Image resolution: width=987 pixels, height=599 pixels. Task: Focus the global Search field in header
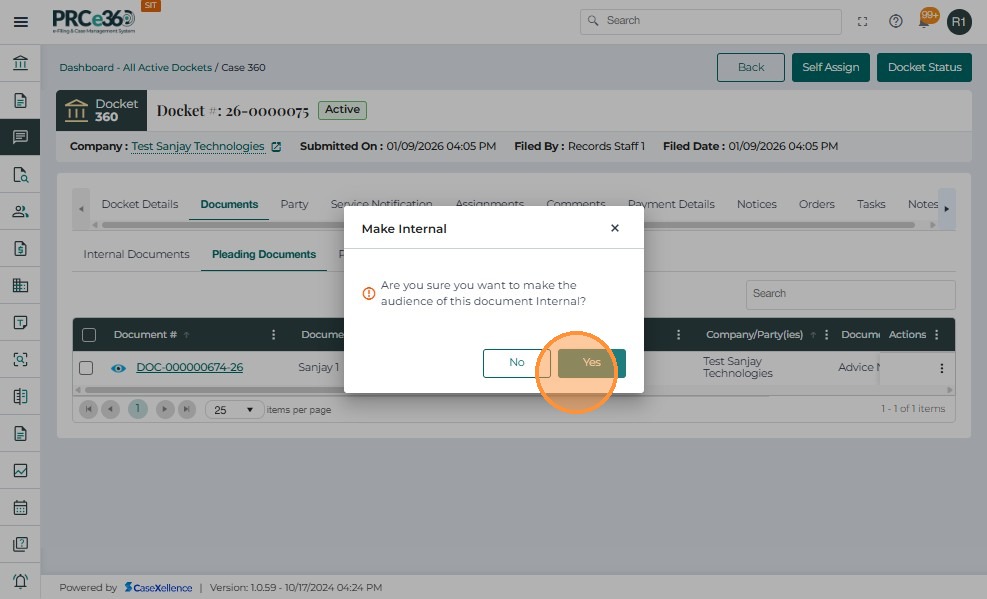tap(711, 21)
